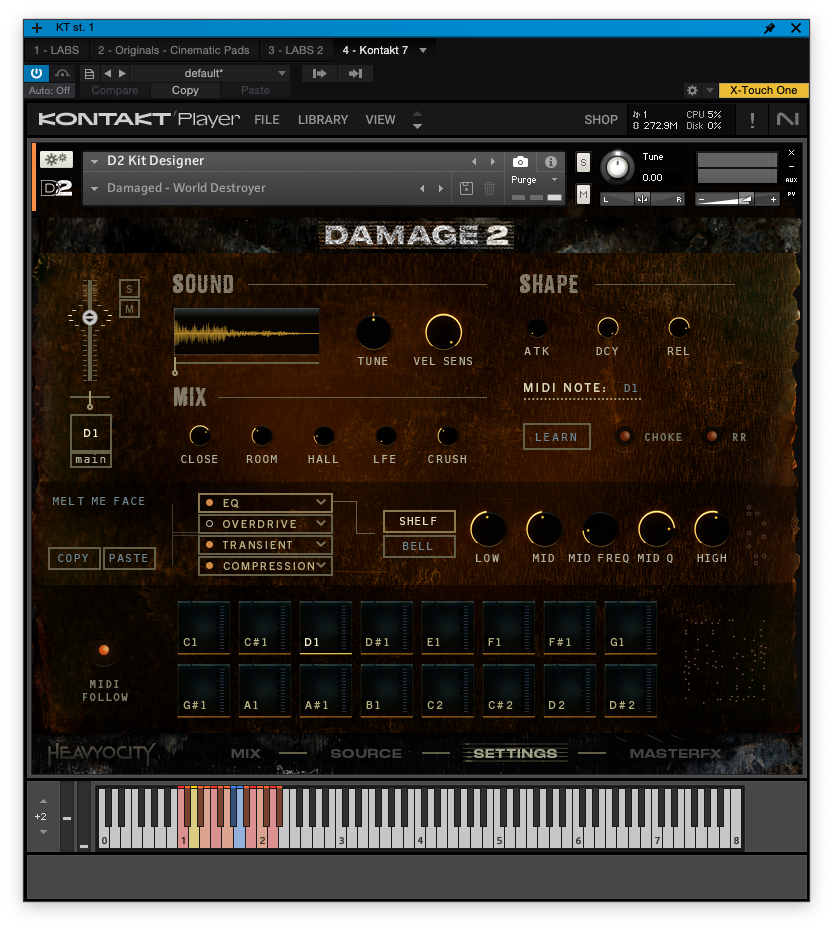
Task: Solo the instrument with header S button
Action: click(x=583, y=162)
